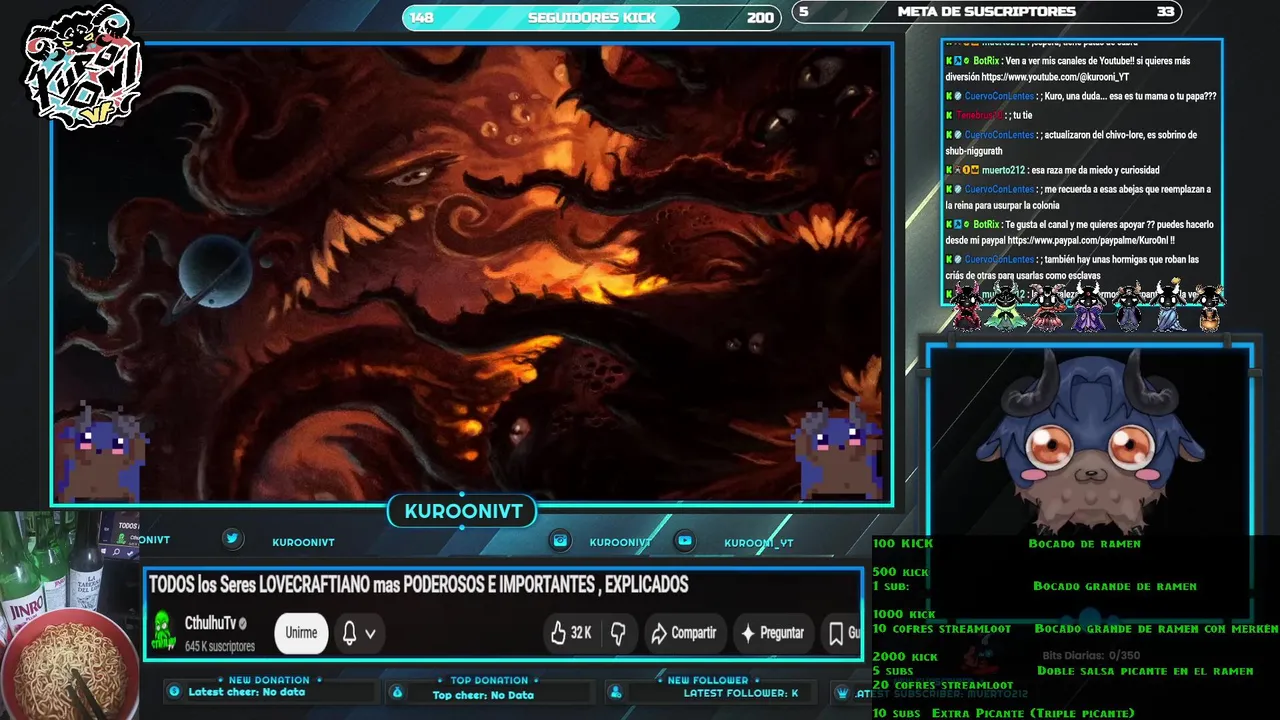The image size is (1280, 720).
Task: Click the pixel goat sprite at the video's lower left
Action: tap(100, 452)
